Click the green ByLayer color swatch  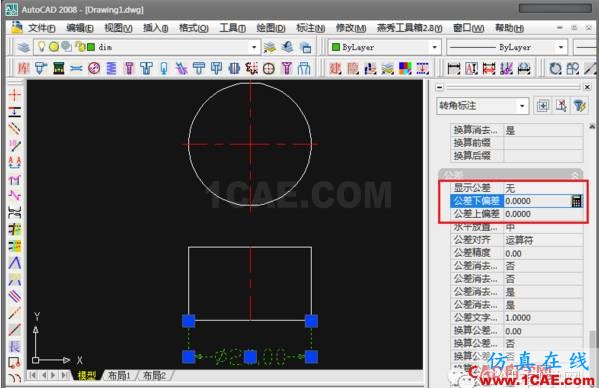336,47
